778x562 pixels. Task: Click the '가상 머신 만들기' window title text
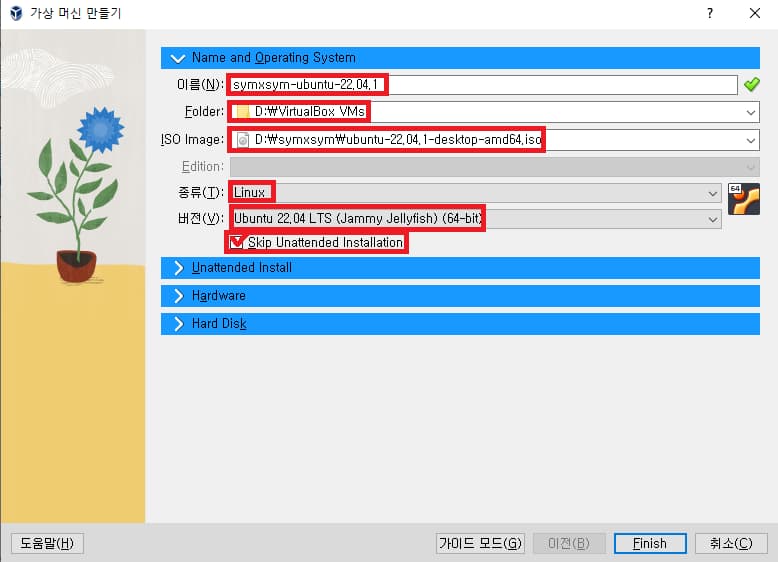(x=75, y=13)
